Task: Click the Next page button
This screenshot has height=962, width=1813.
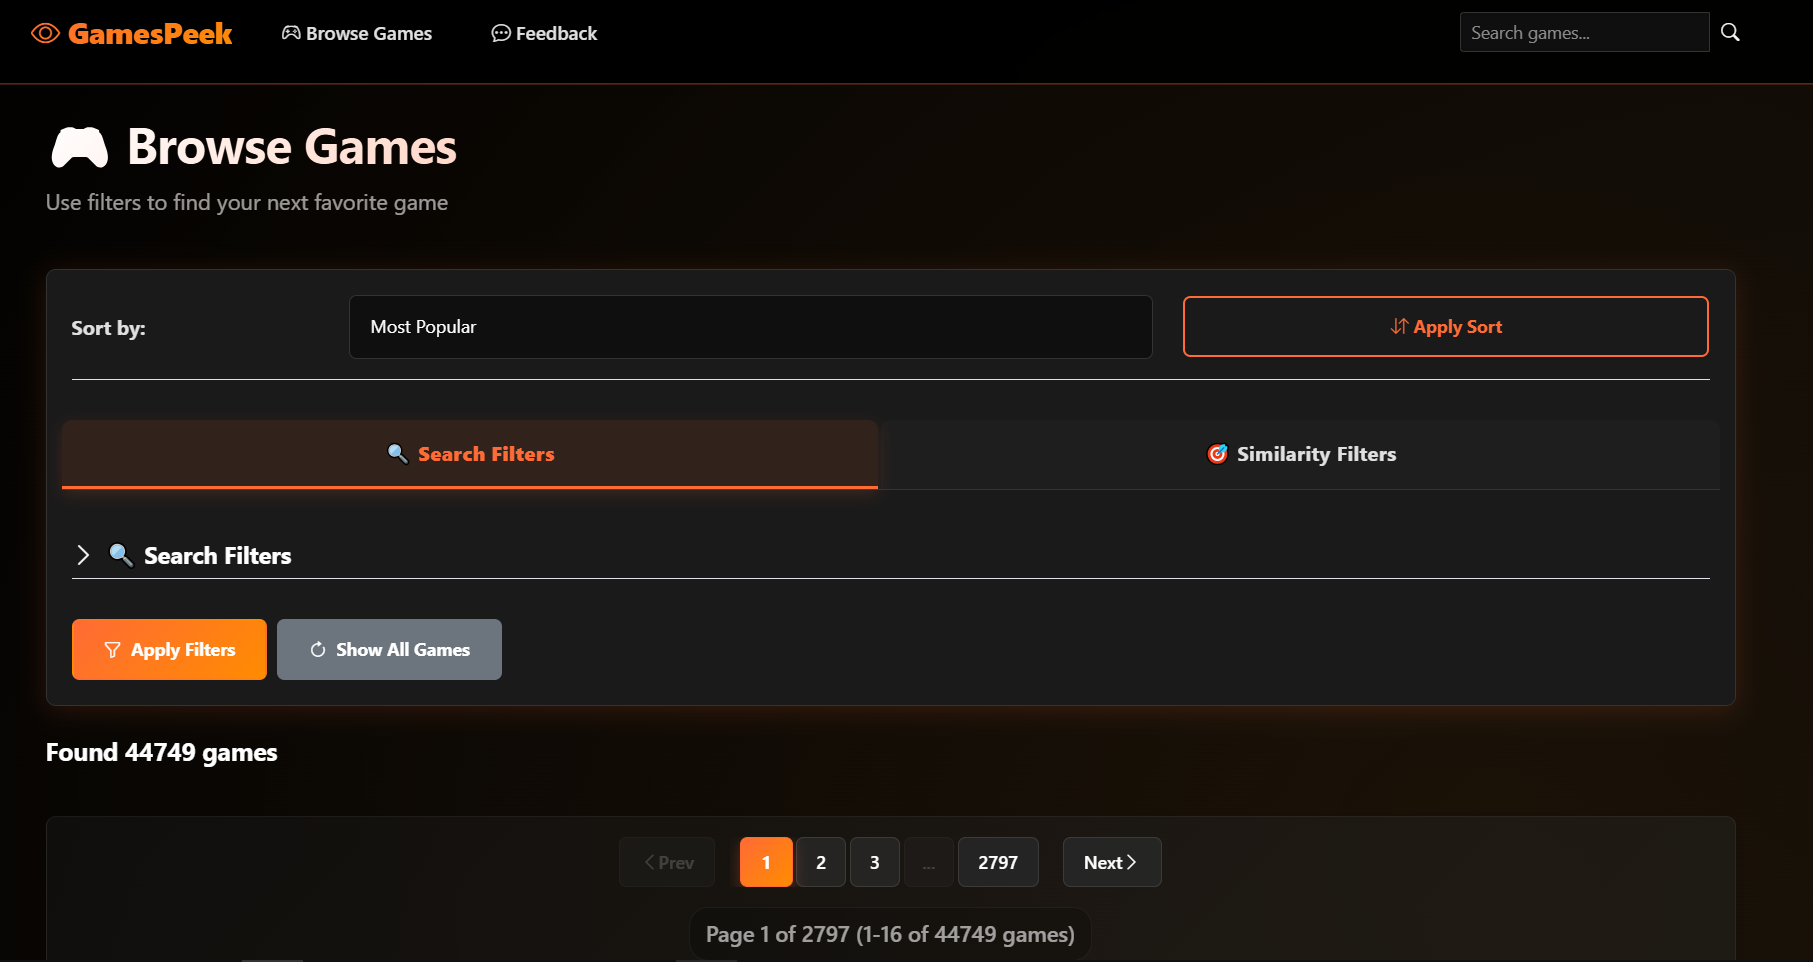Action: [x=1111, y=862]
